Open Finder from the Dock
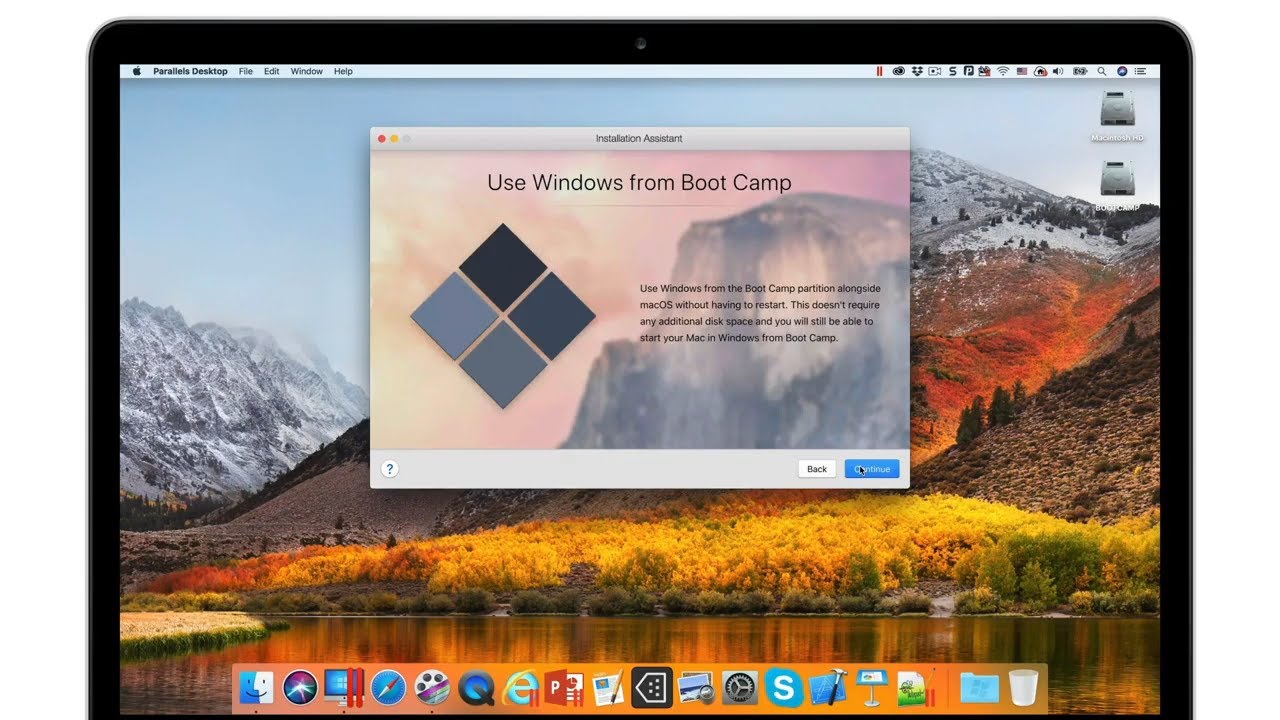The height and width of the screenshot is (720, 1280). 257,687
